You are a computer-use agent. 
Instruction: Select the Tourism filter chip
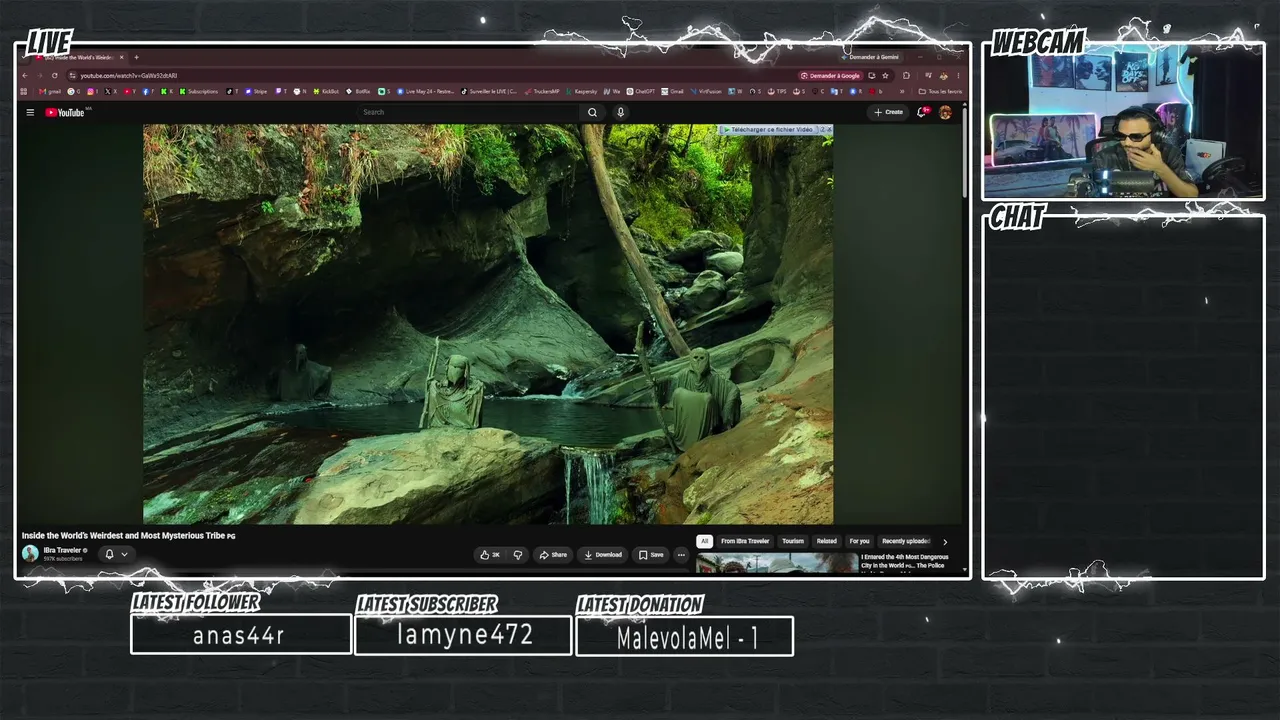click(792, 541)
